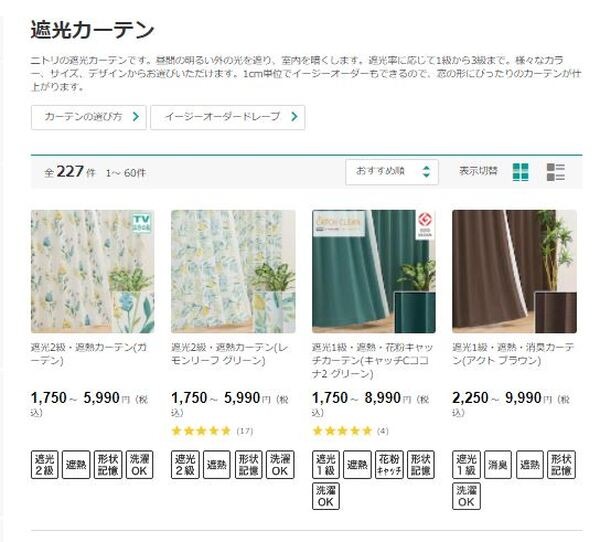Click 表示切替 label
The height and width of the screenshot is (542, 600).
478,171
